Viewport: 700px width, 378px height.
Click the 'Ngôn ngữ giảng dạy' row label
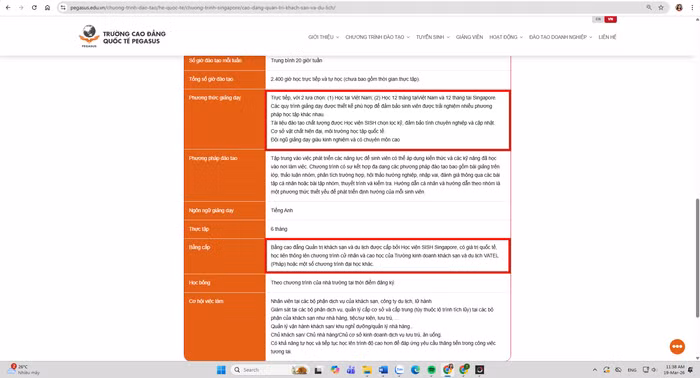[211, 210]
